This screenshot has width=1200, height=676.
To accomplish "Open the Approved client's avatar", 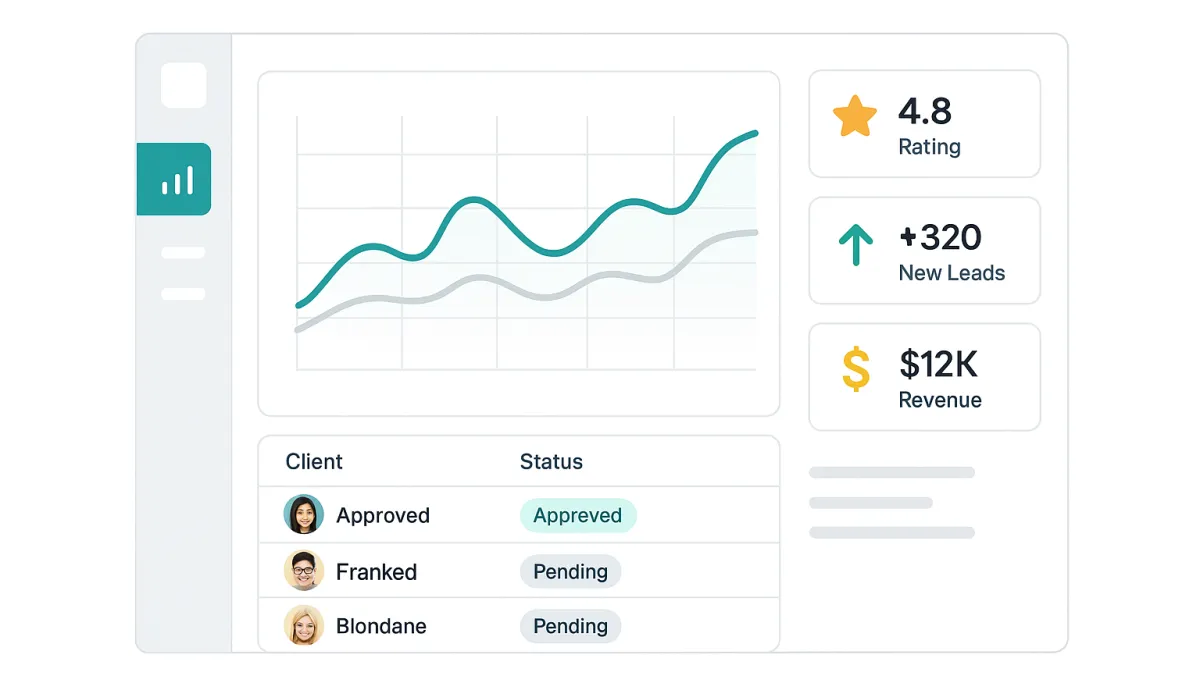I will pyautogui.click(x=303, y=515).
